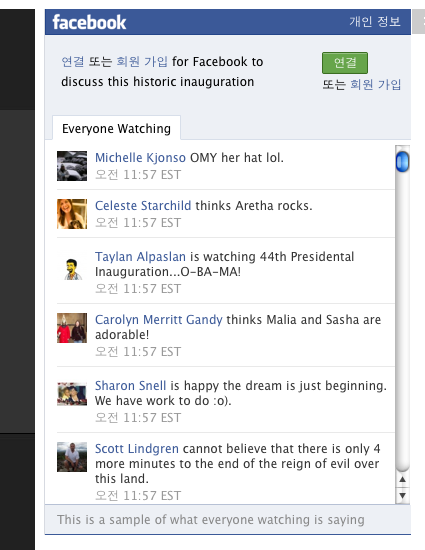Viewport: 425px width, 550px height.
Task: Visit Taylan Alpaslan's profile name link
Action: 140,257
